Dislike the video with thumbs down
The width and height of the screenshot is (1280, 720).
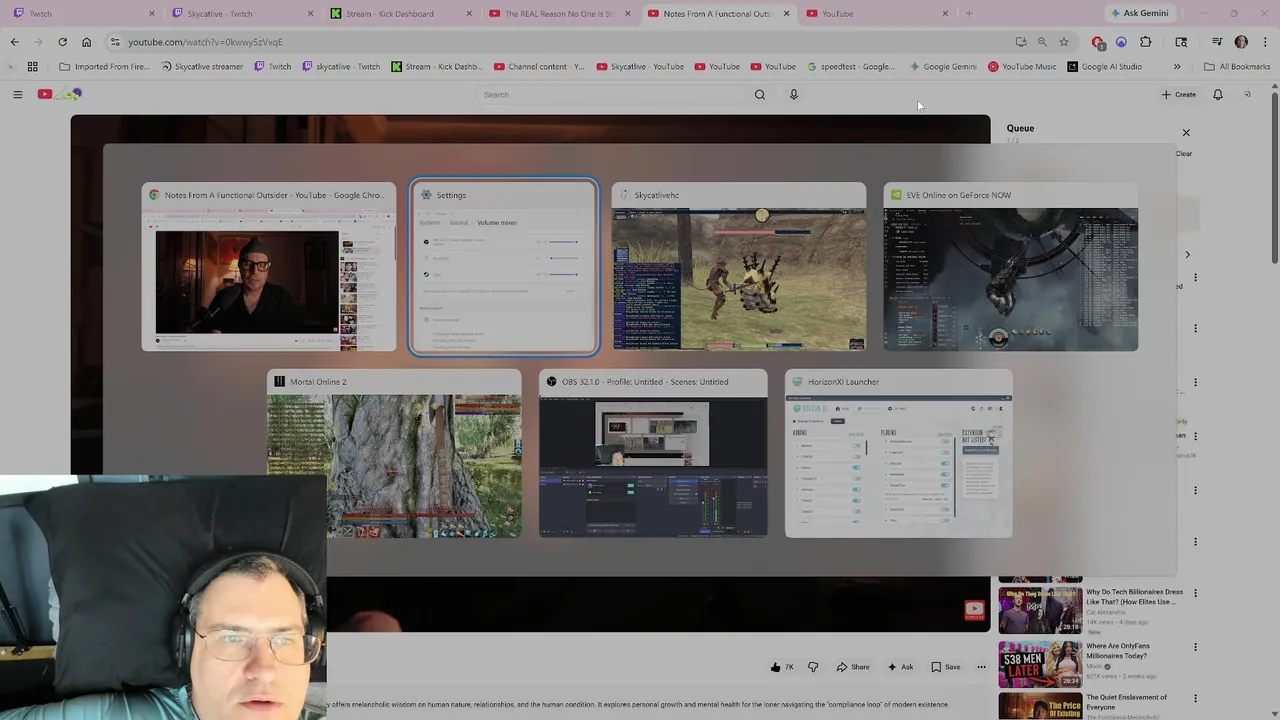point(813,667)
